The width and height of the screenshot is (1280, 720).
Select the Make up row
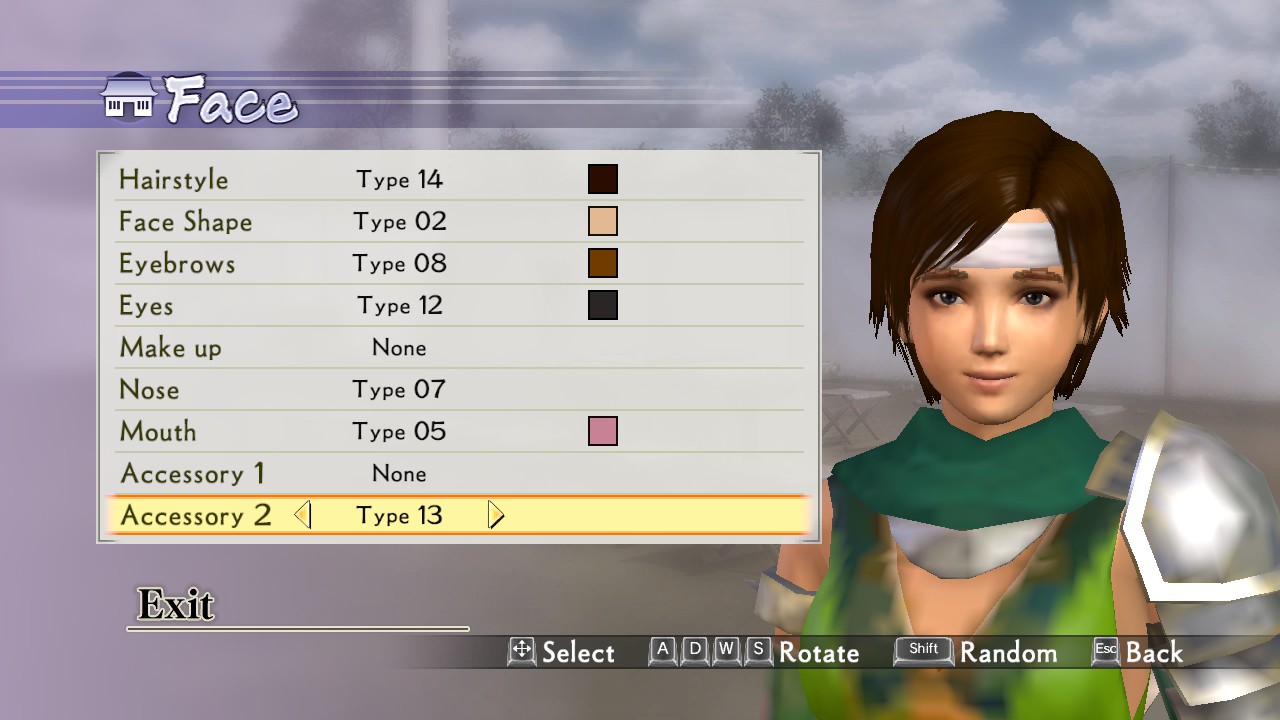[x=457, y=348]
